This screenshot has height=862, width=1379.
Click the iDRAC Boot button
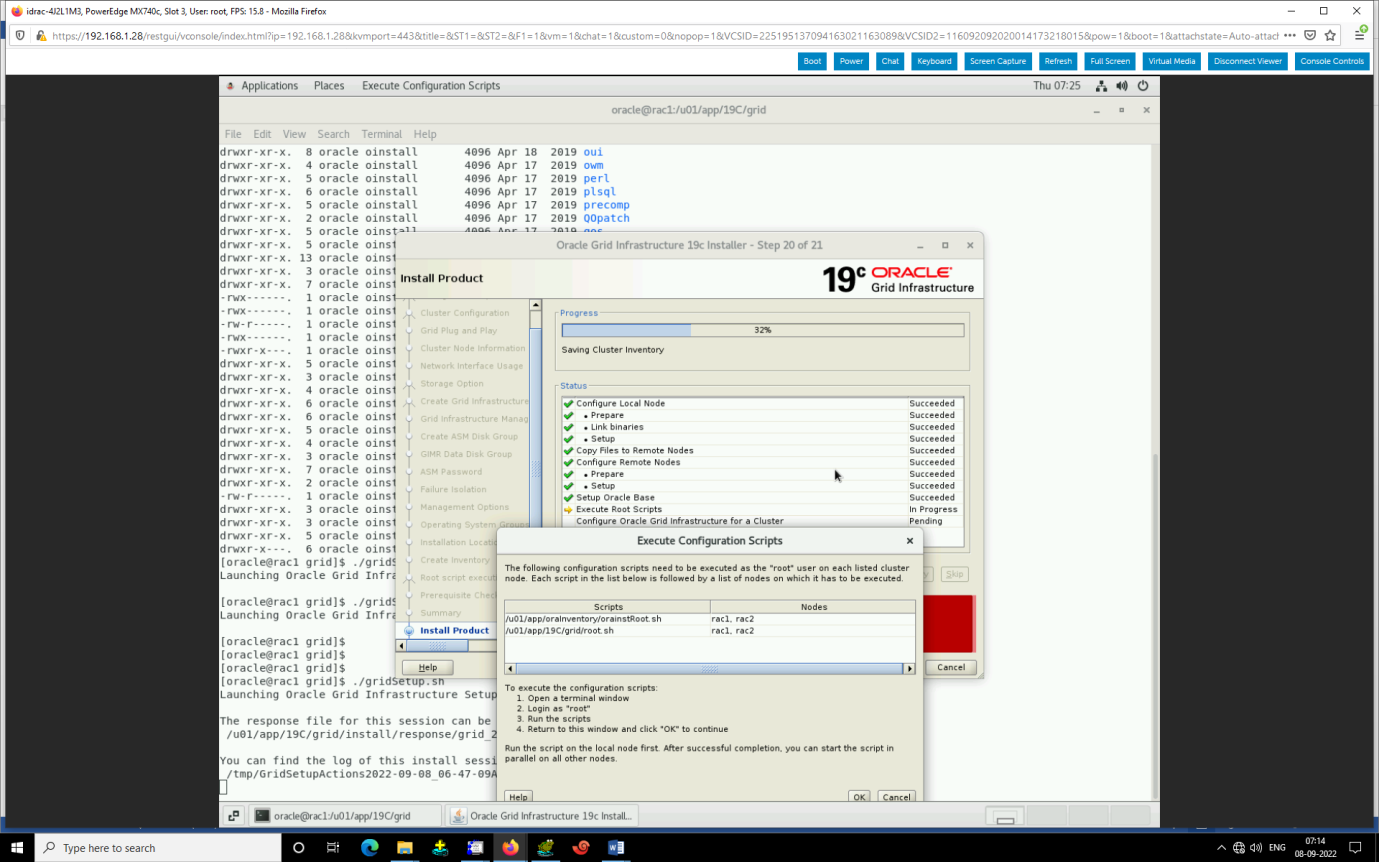pyautogui.click(x=812, y=61)
